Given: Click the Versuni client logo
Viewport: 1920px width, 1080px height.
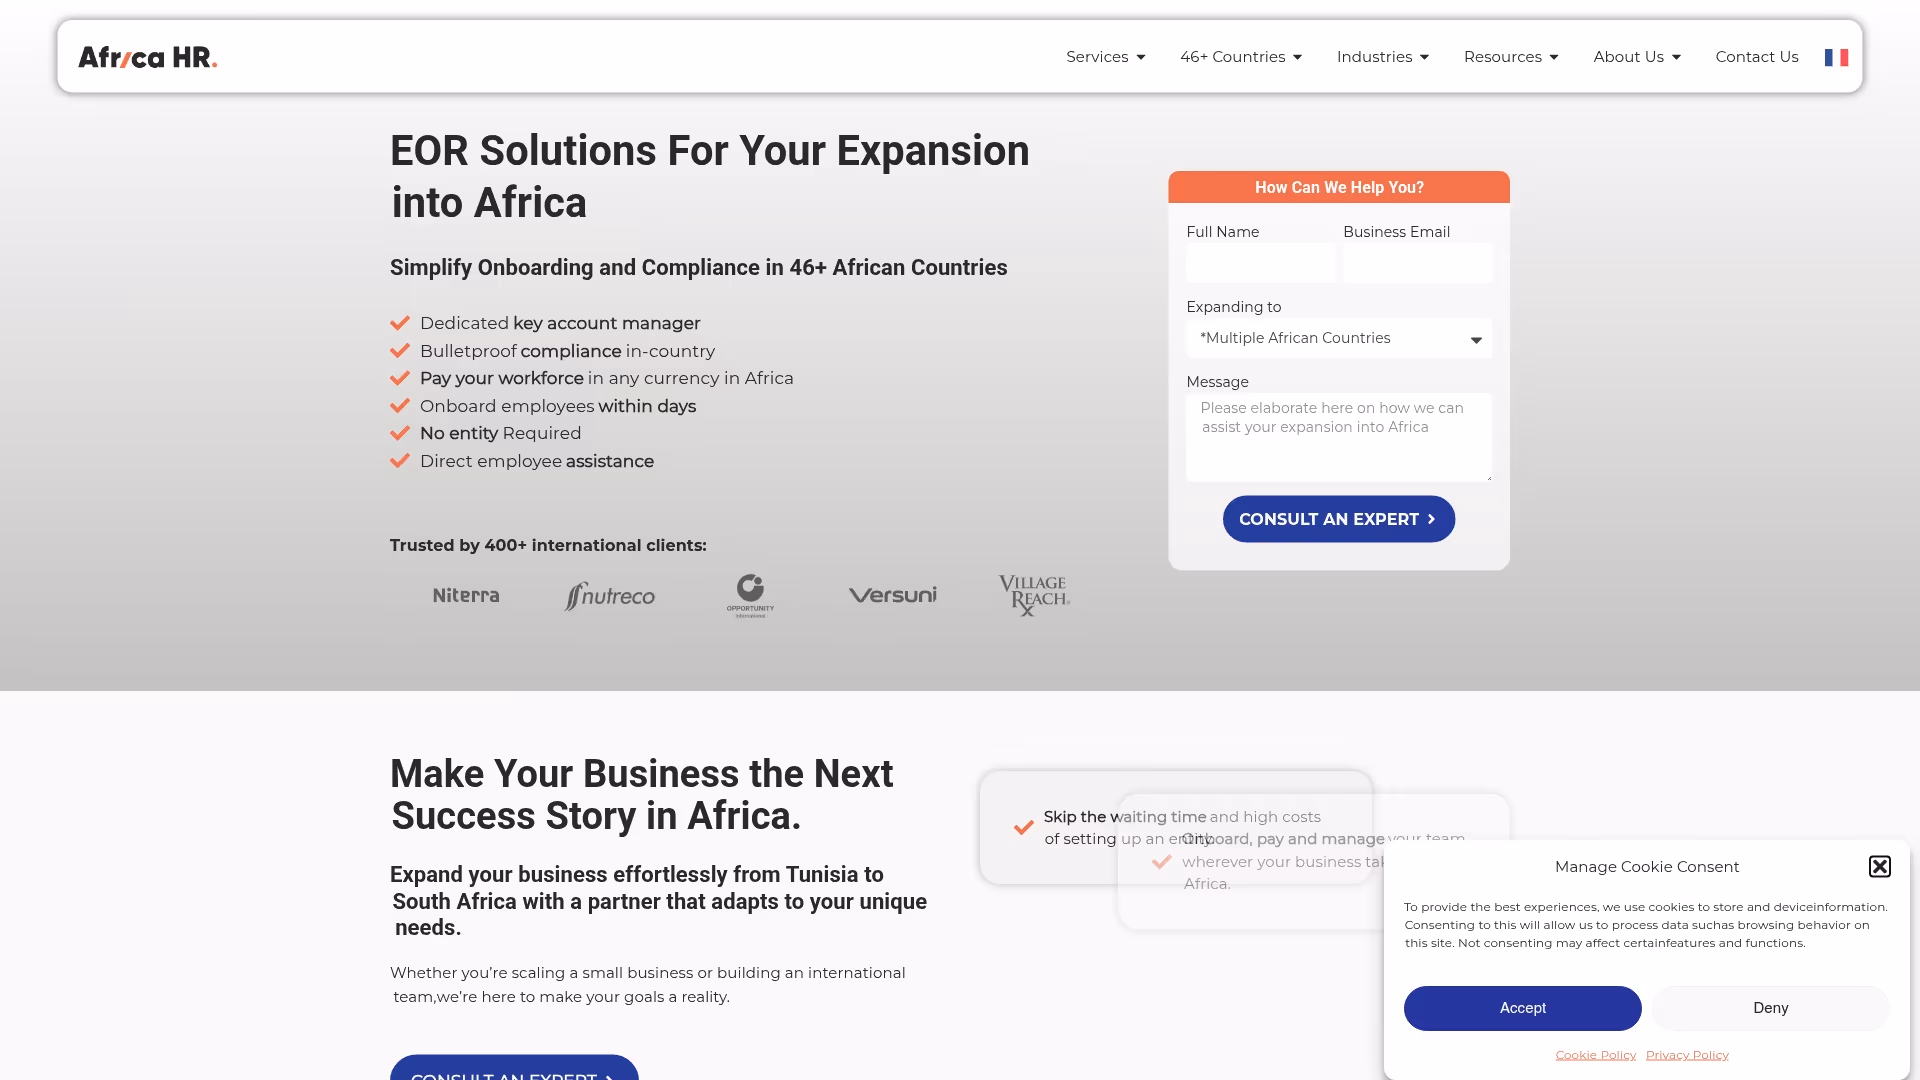Looking at the screenshot, I should (x=892, y=594).
